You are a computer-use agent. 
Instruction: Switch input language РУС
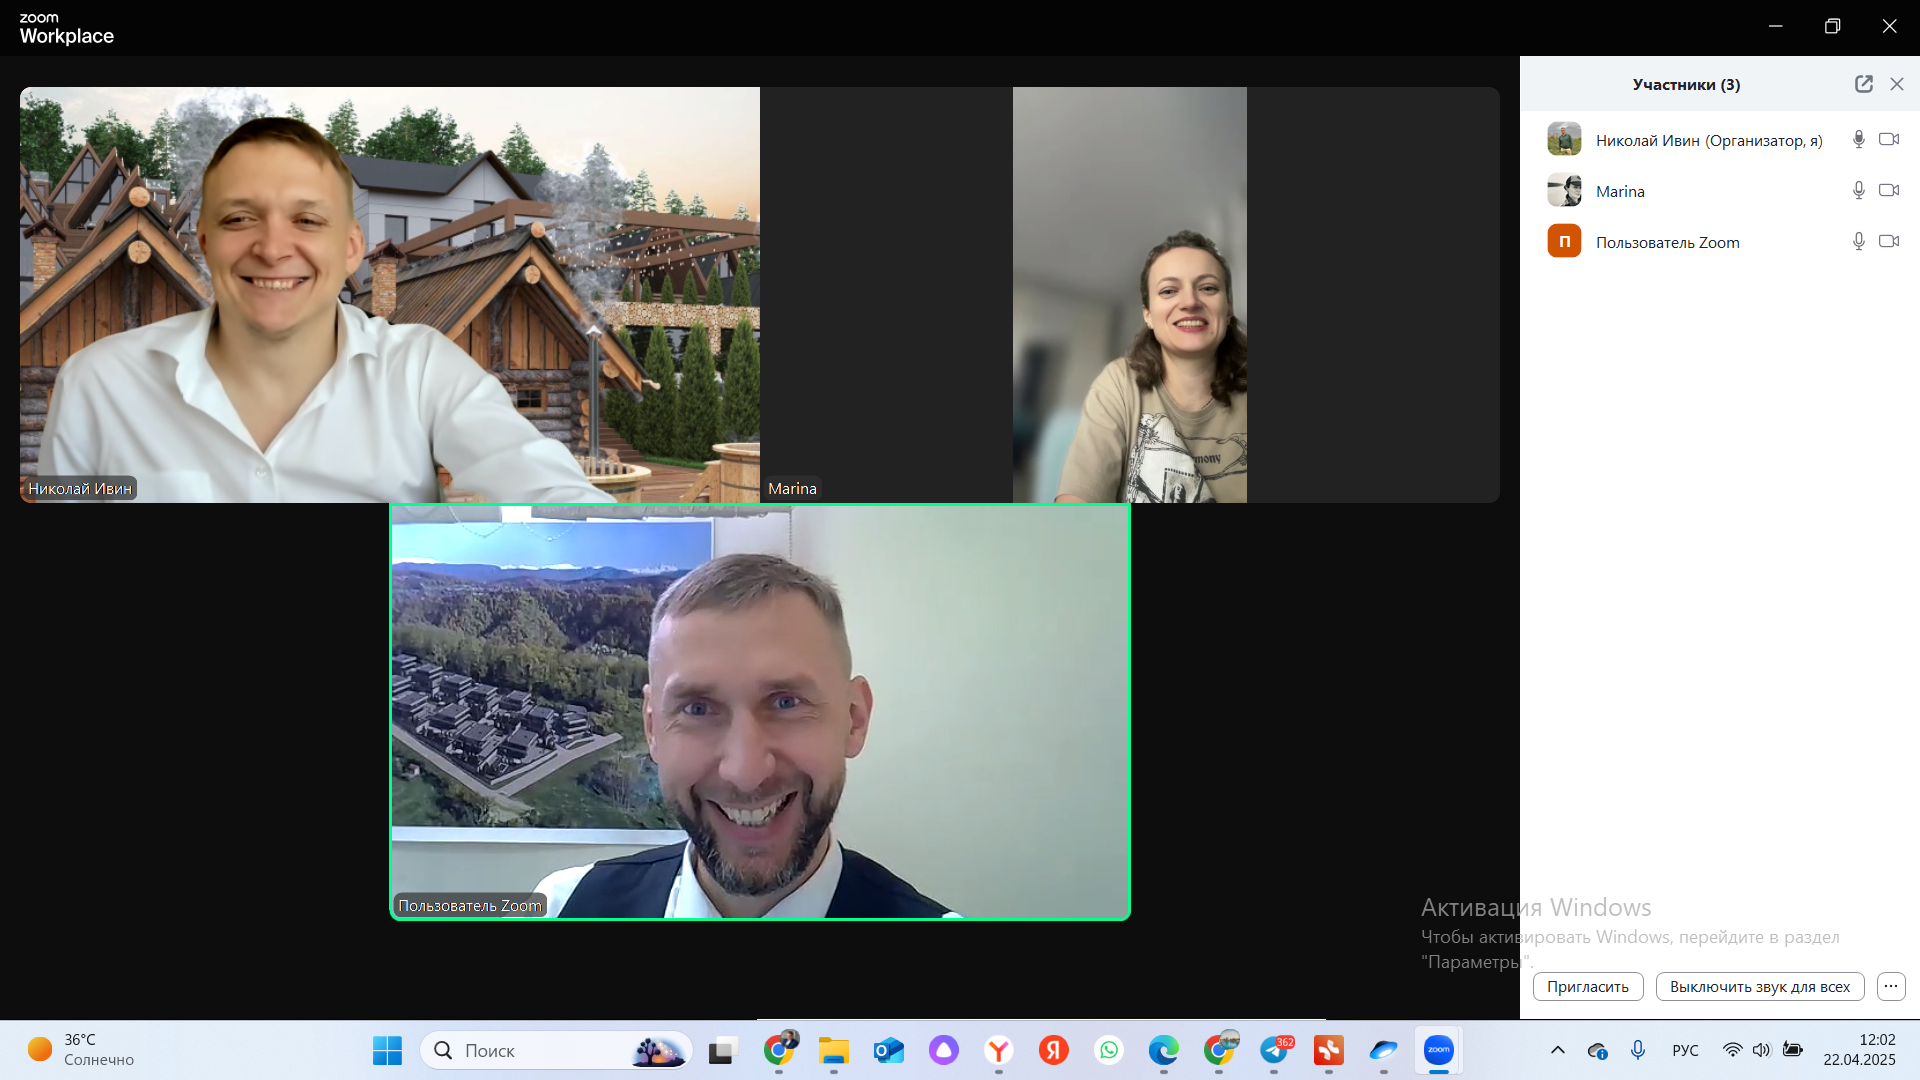coord(1685,1050)
